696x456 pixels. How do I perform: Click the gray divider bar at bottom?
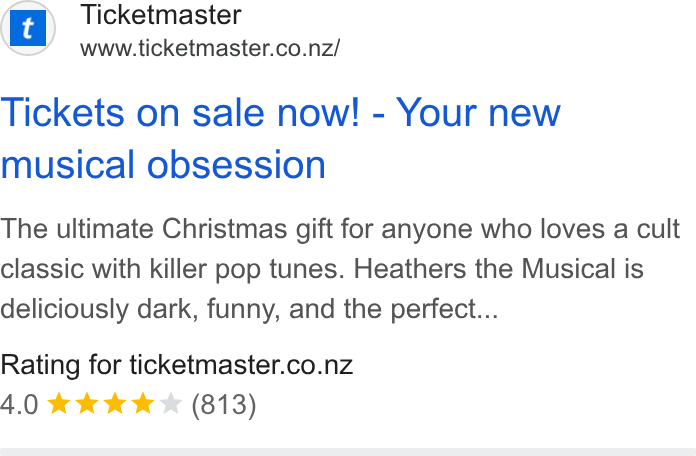pos(348,452)
